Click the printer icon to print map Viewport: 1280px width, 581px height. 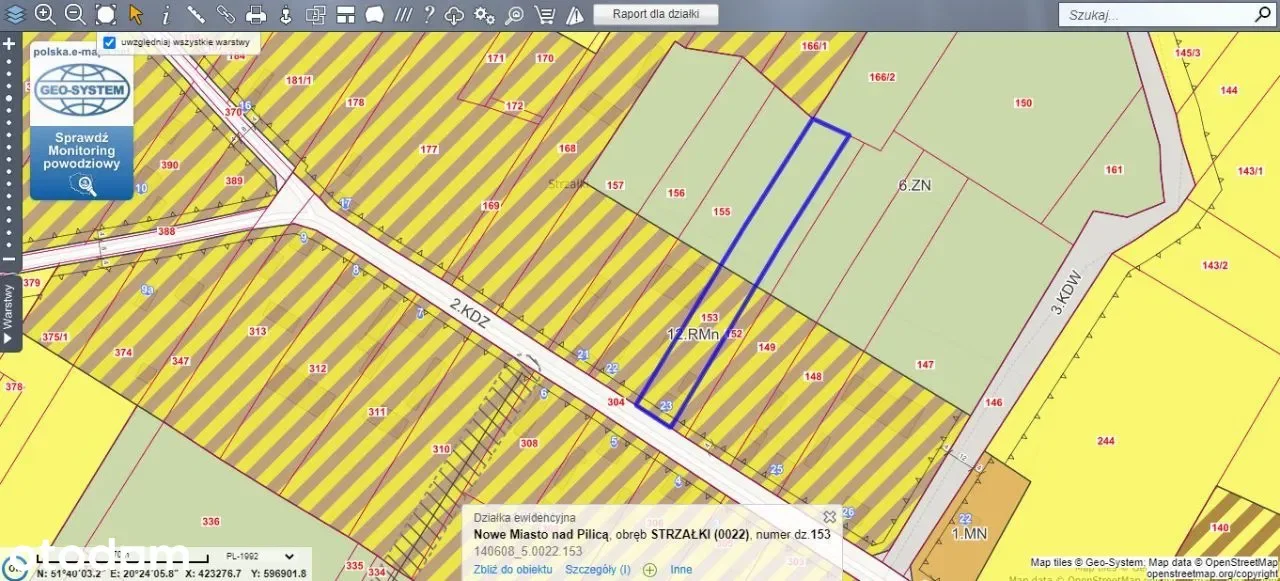point(256,14)
